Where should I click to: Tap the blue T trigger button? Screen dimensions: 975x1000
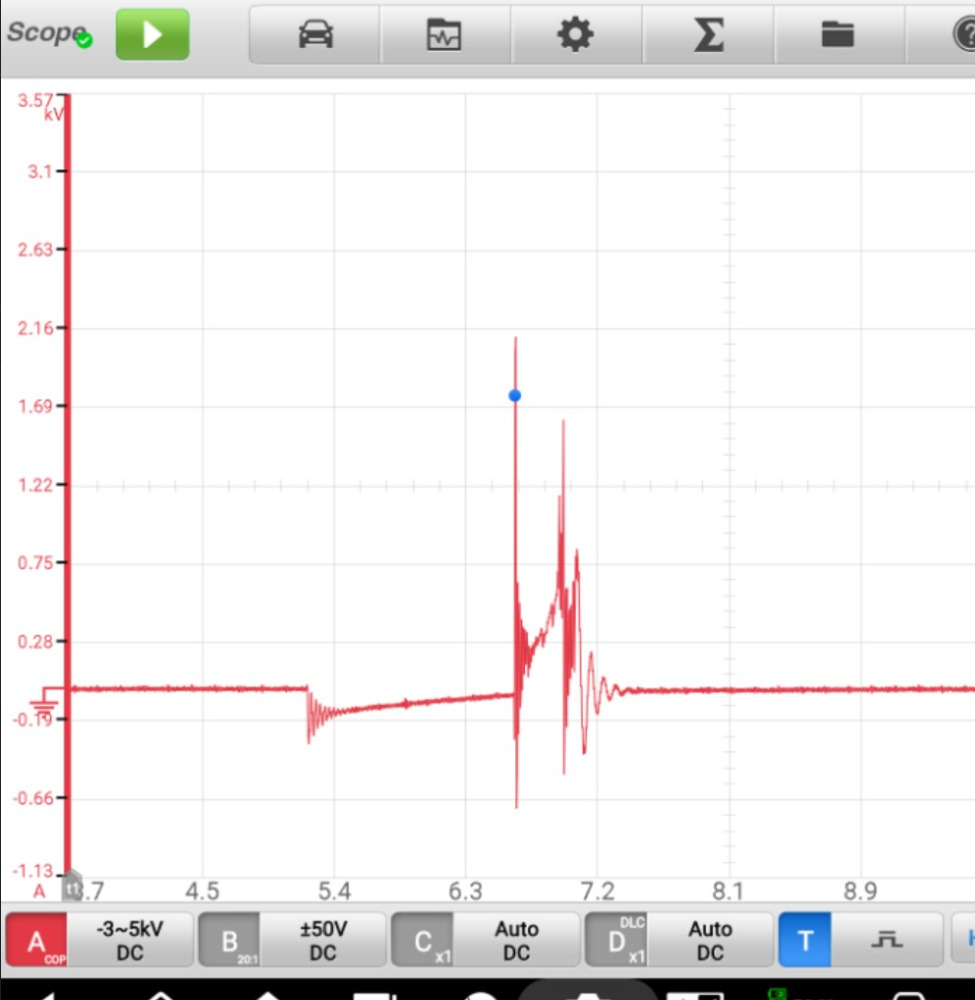pyautogui.click(x=804, y=940)
